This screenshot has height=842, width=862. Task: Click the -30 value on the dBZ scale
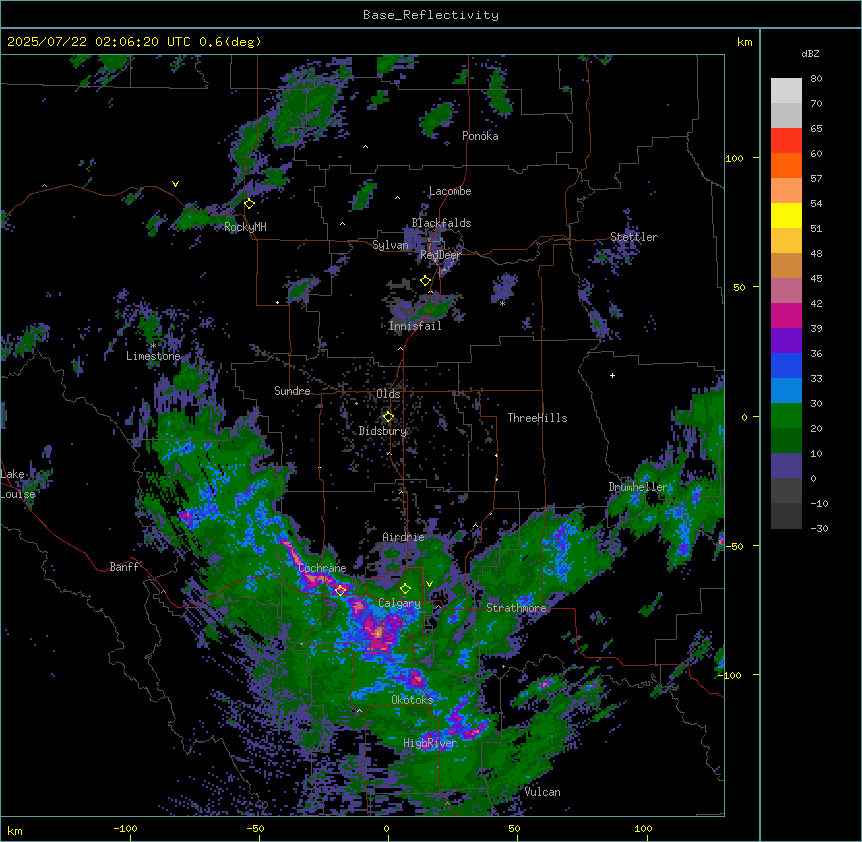point(819,529)
